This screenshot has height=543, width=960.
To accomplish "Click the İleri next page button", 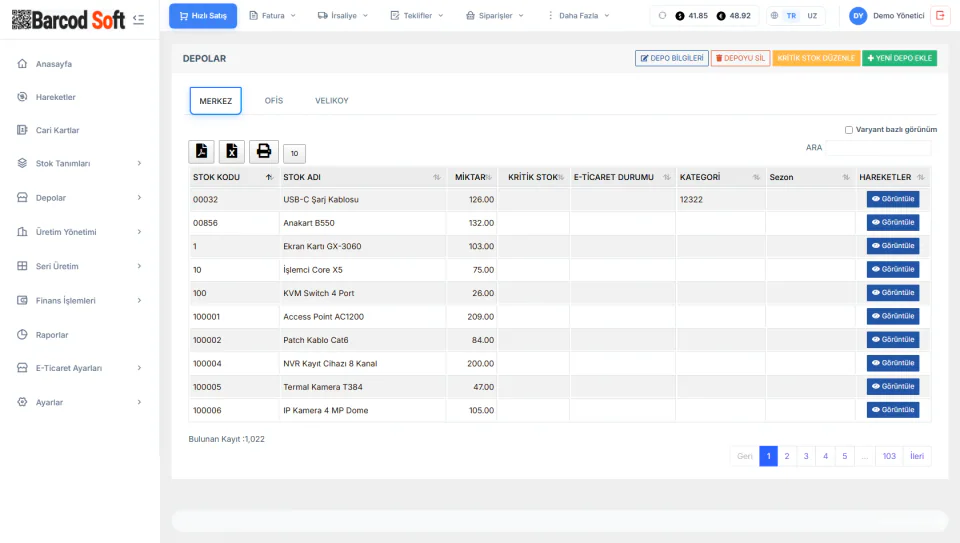I will coord(917,456).
